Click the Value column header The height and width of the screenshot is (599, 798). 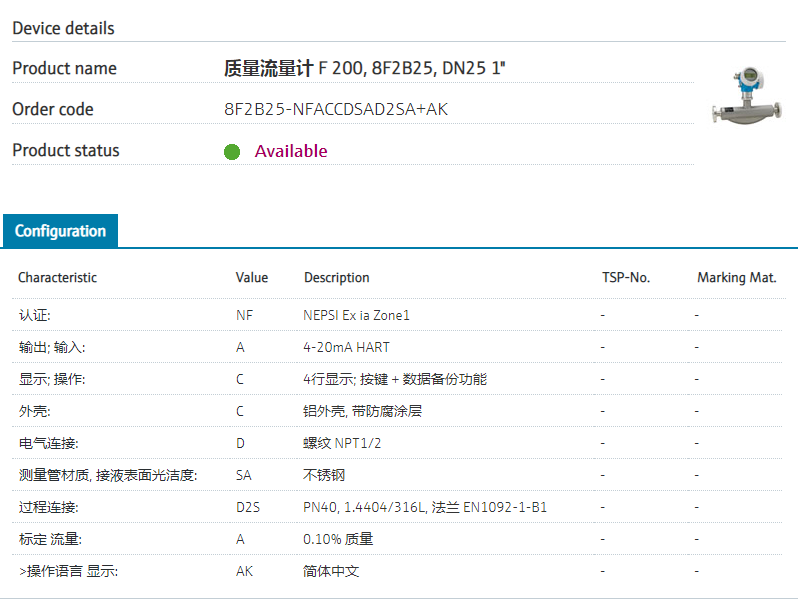click(252, 277)
